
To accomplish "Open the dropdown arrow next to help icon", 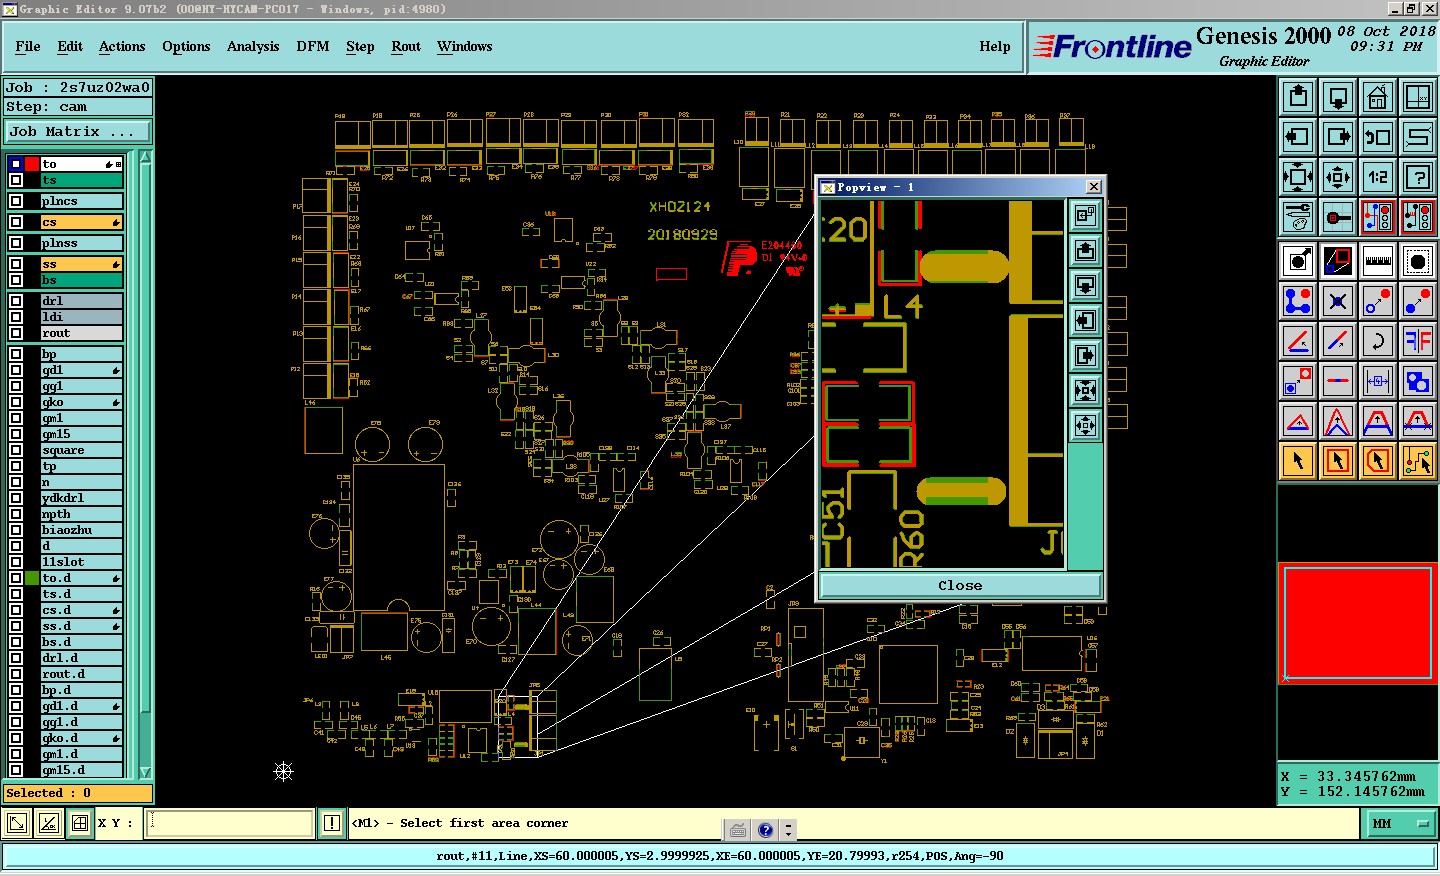I will tap(788, 830).
